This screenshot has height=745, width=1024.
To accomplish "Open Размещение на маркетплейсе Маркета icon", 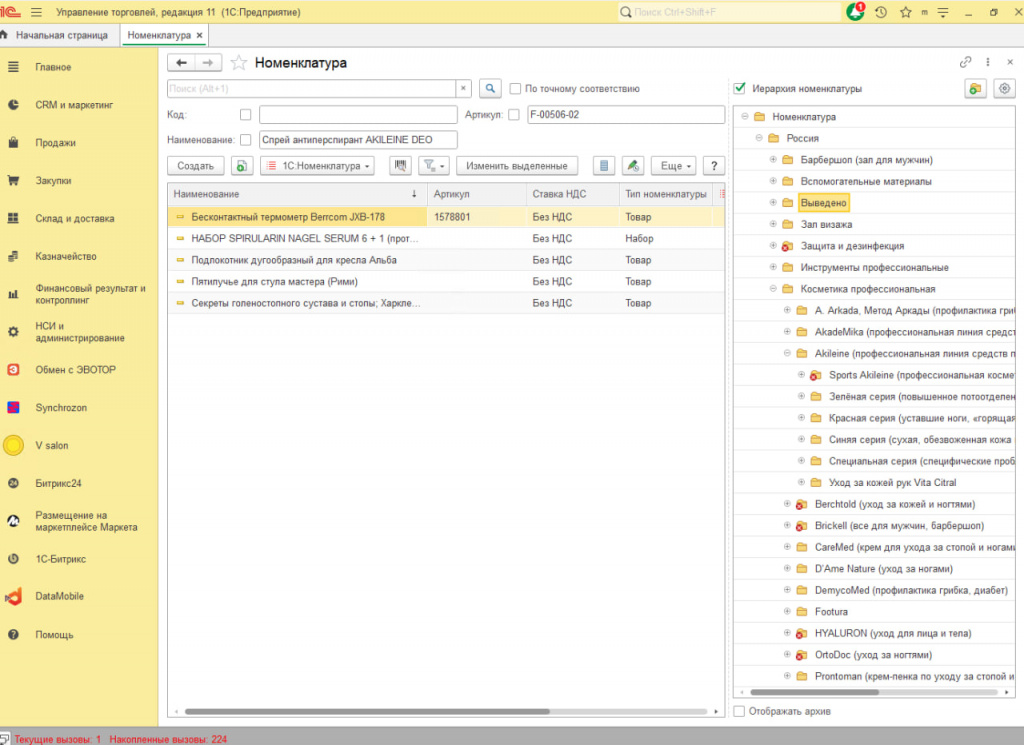I will click(x=13, y=521).
